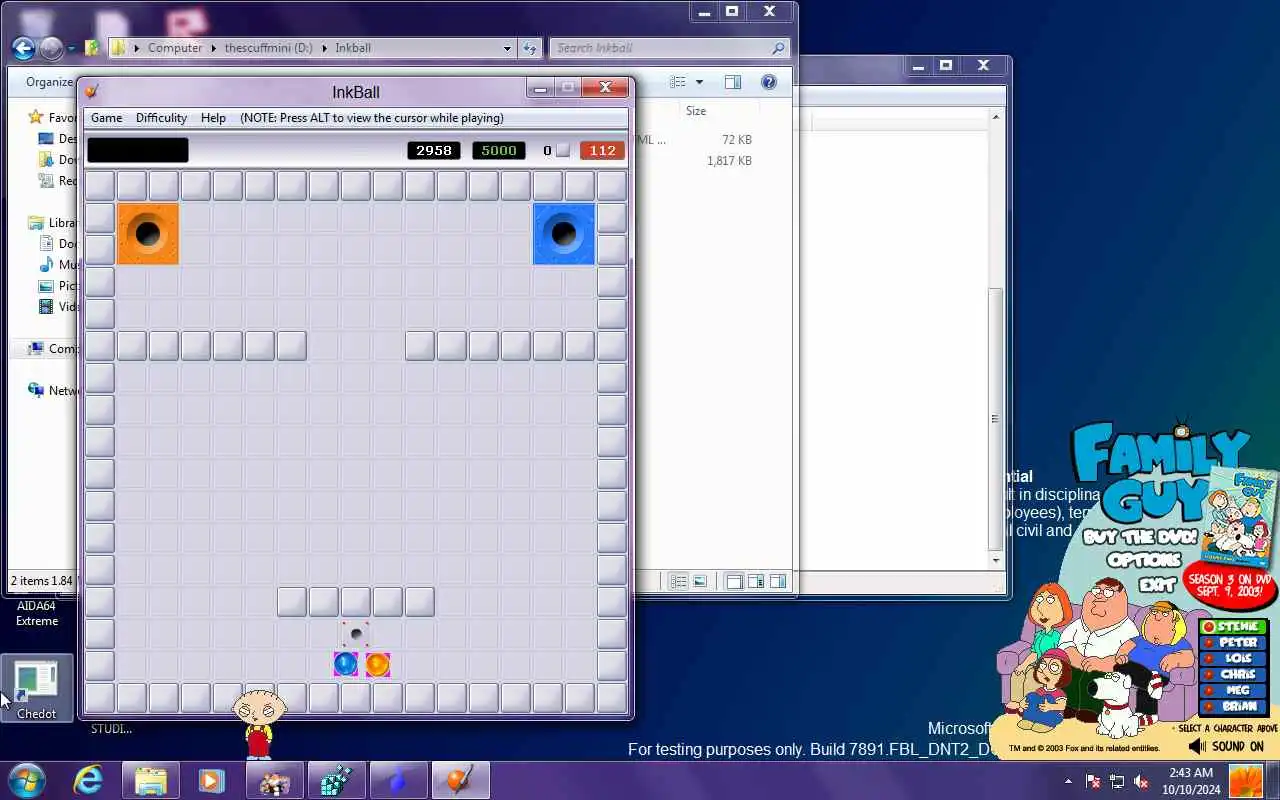Open Explorer Help question mark icon
This screenshot has height=800, width=1280.
769,82
